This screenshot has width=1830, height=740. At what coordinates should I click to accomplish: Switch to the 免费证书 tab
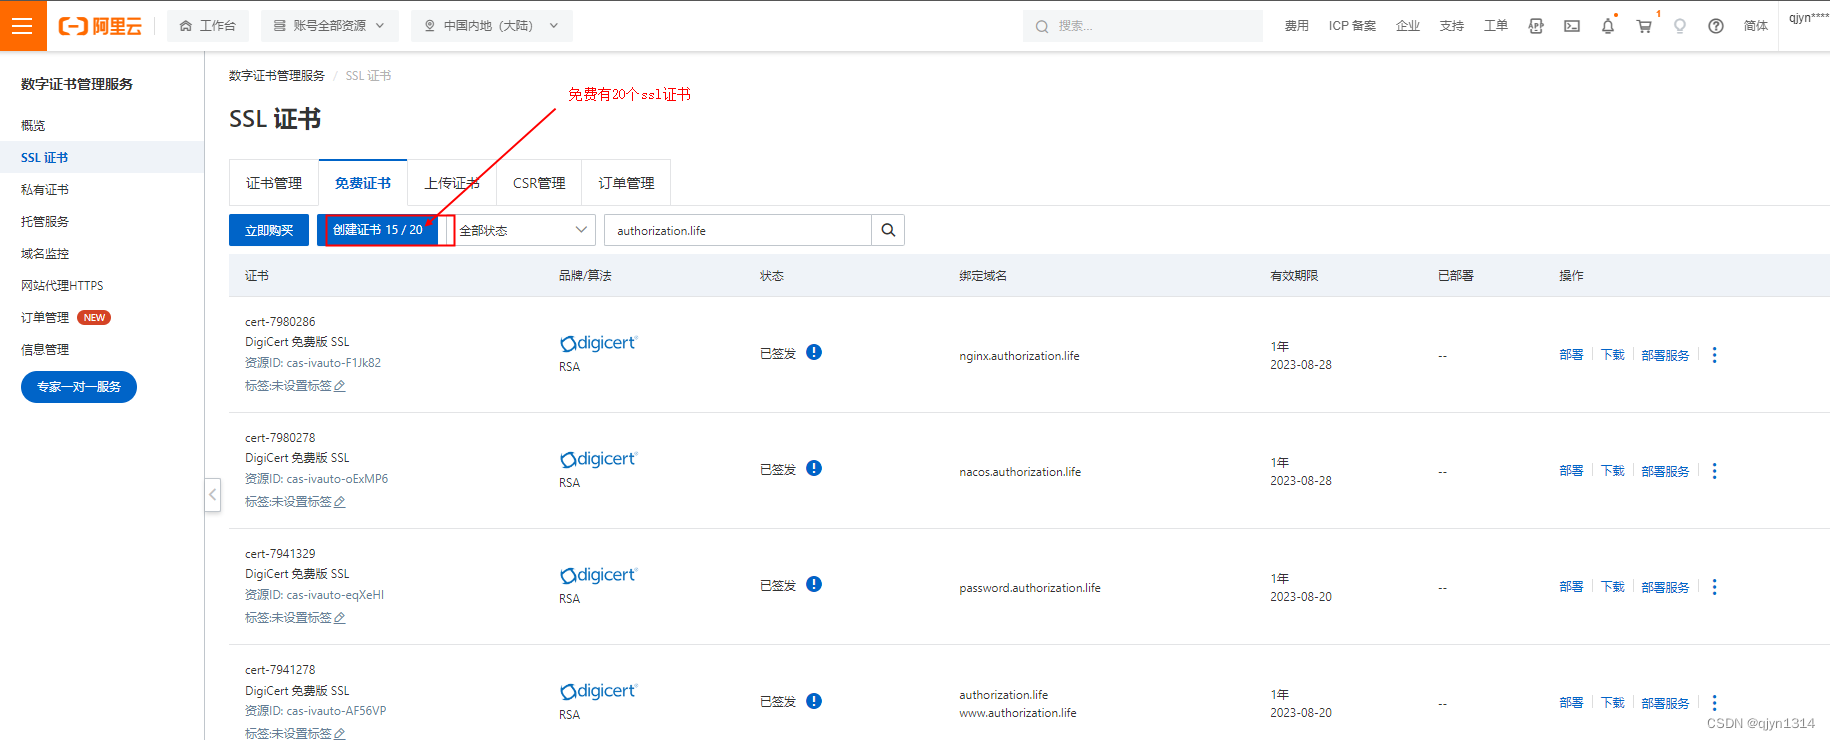(x=363, y=183)
